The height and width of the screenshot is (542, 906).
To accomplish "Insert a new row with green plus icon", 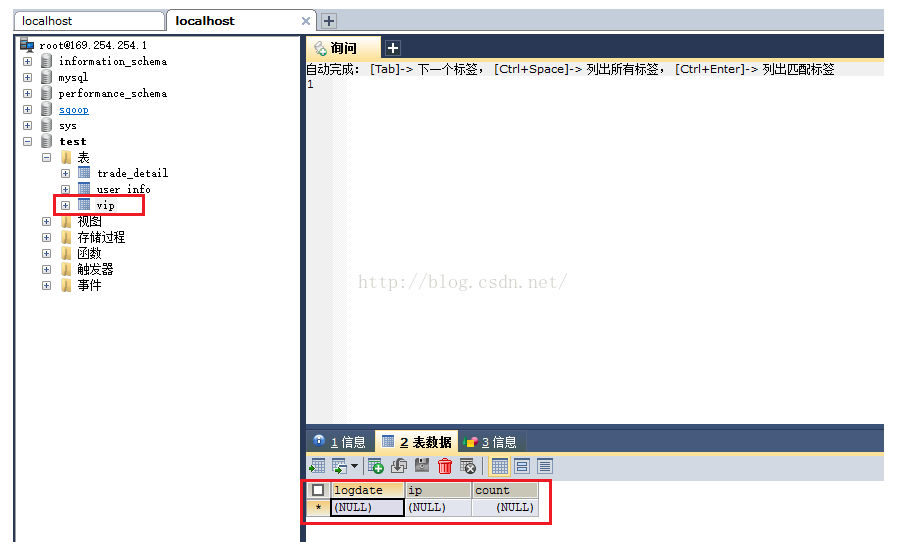I will pos(376,466).
